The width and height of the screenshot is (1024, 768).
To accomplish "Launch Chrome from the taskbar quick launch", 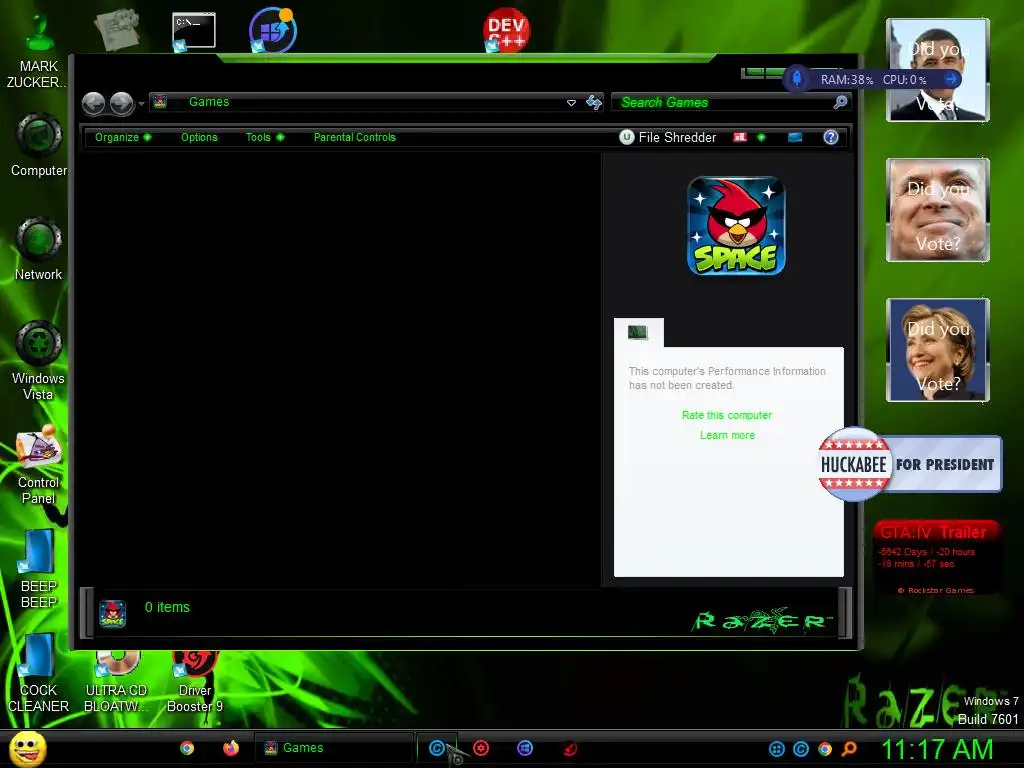I will [x=187, y=748].
